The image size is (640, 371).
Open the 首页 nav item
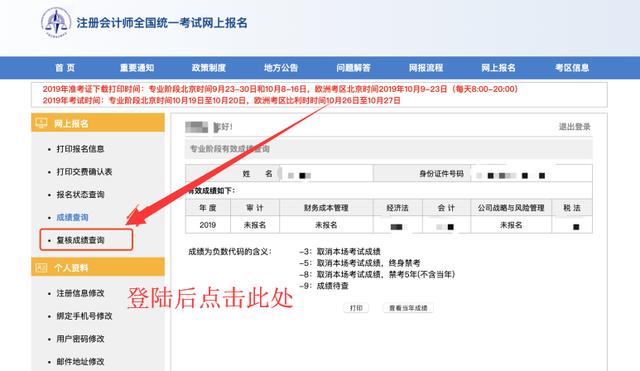click(x=65, y=68)
